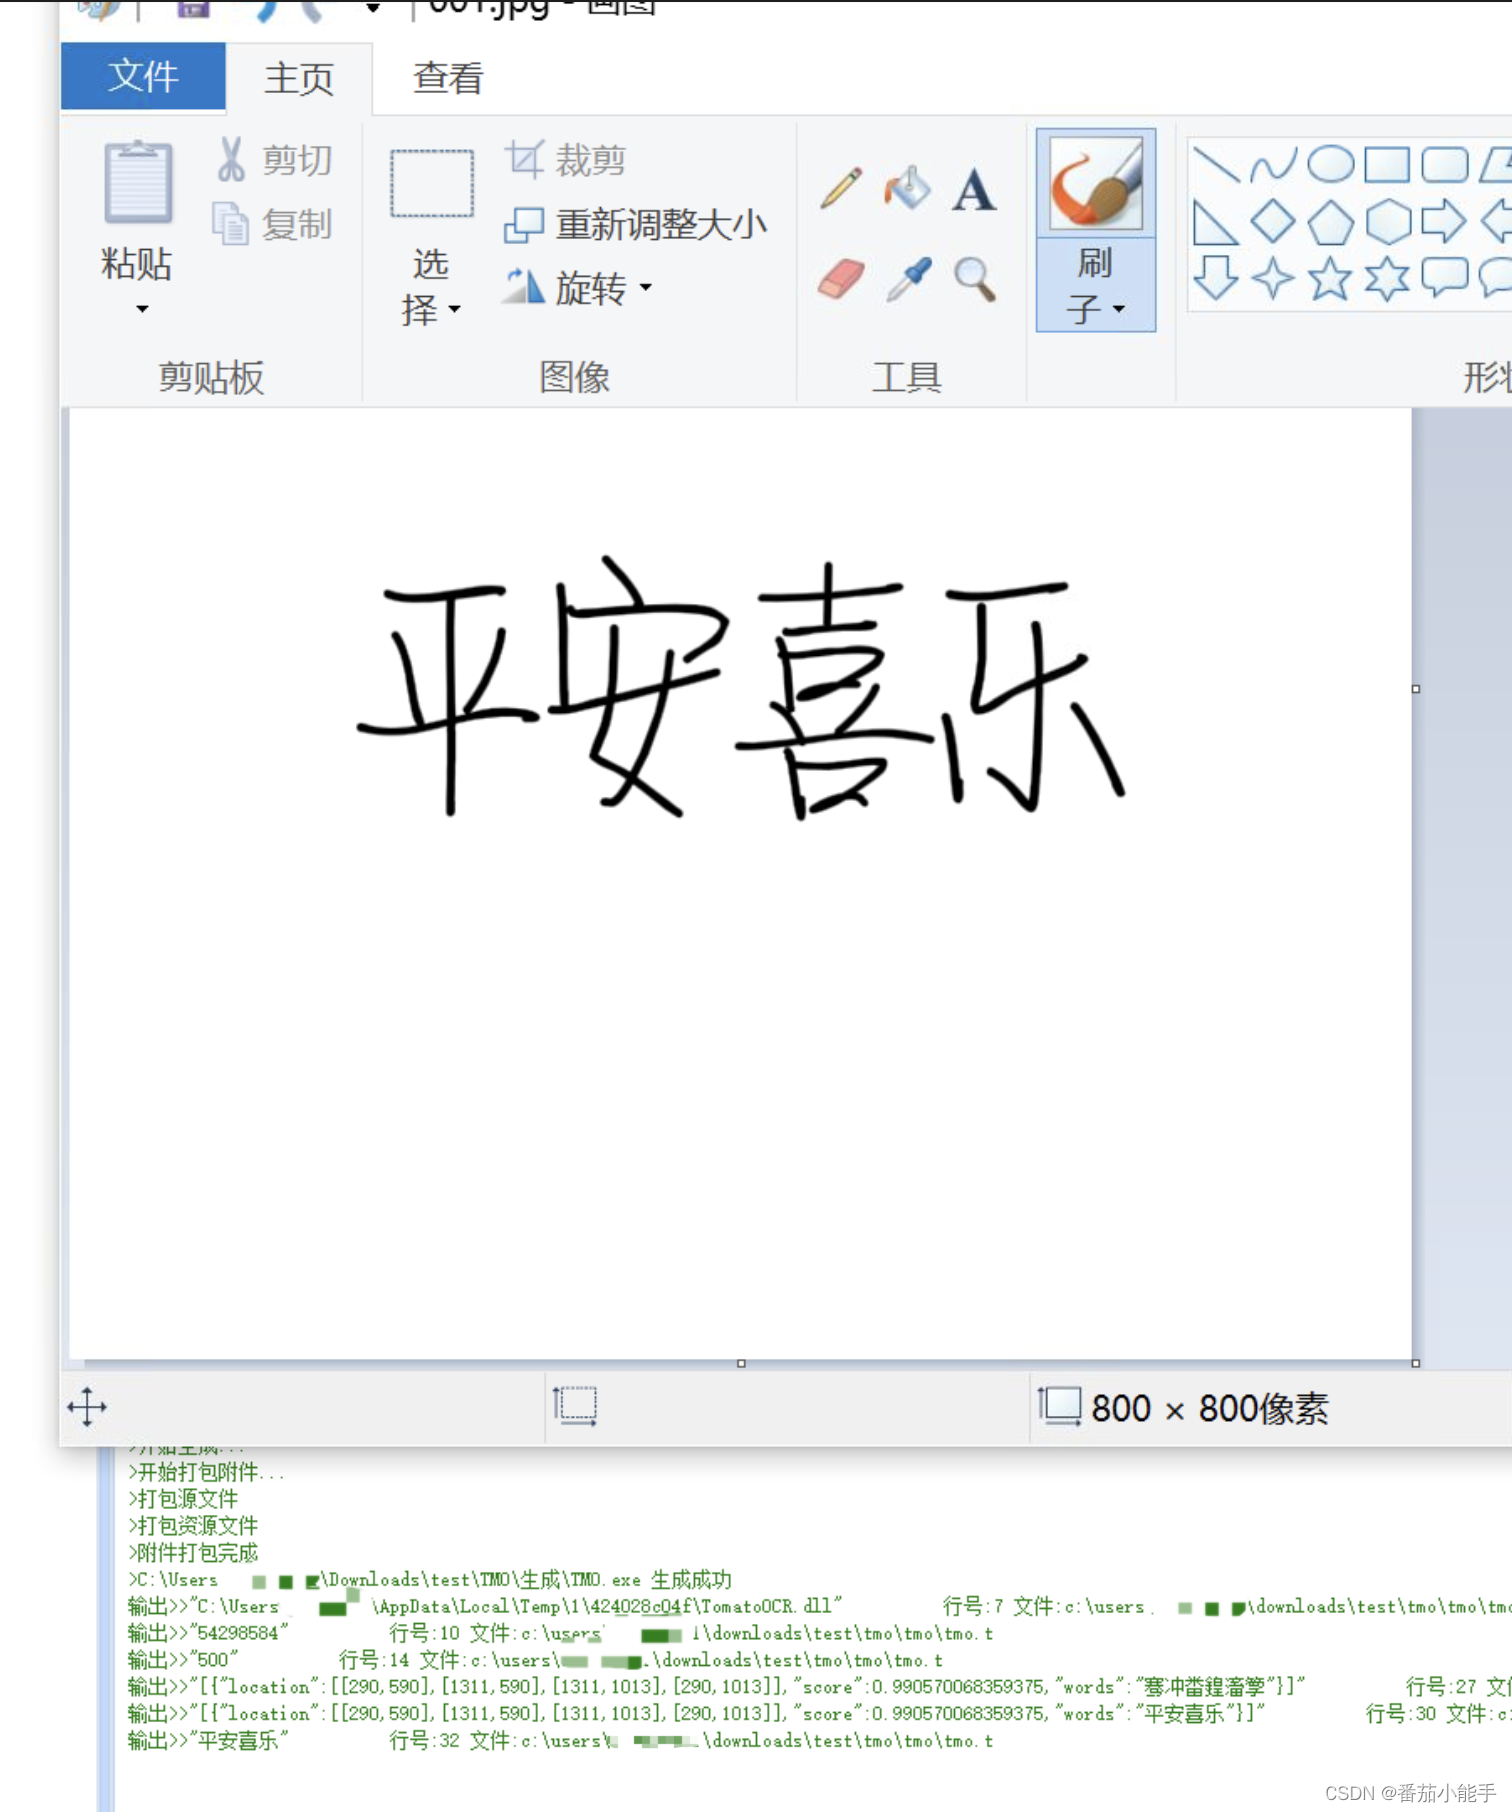Screen dimensions: 1512x1812
Task: Click the 刷子 brush icon
Action: tap(1096, 183)
